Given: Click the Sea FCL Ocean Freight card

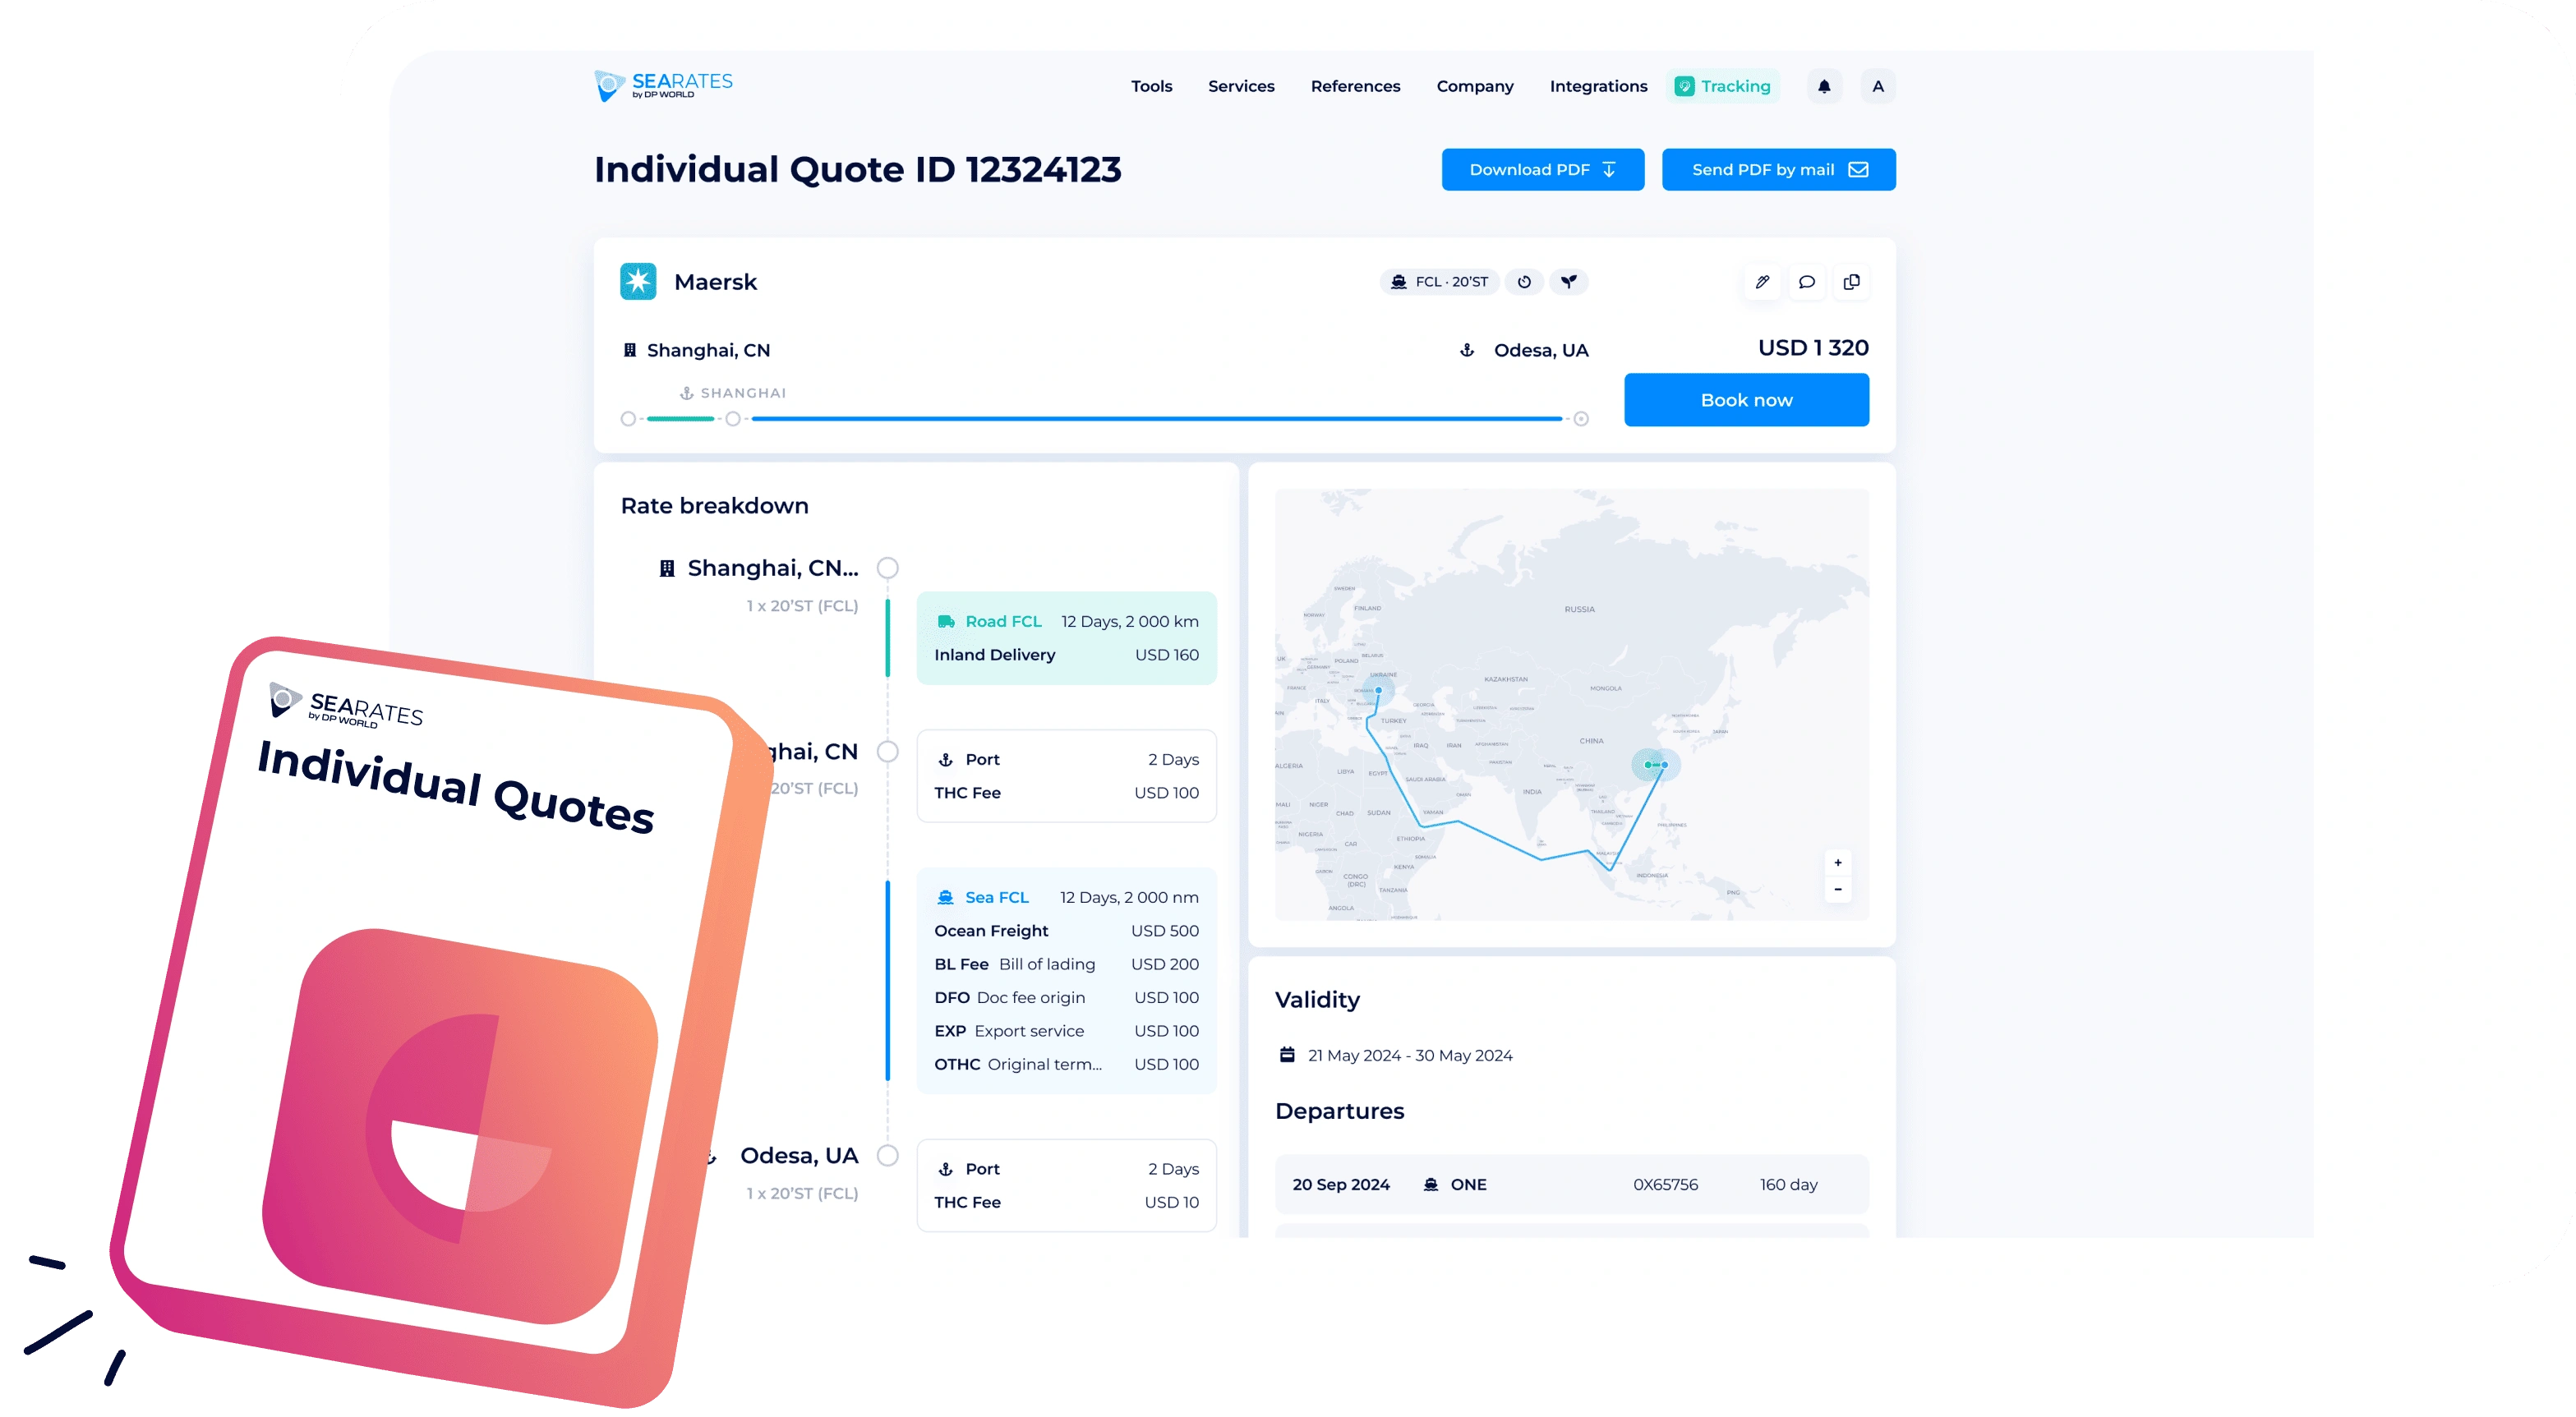Looking at the screenshot, I should [x=1066, y=980].
